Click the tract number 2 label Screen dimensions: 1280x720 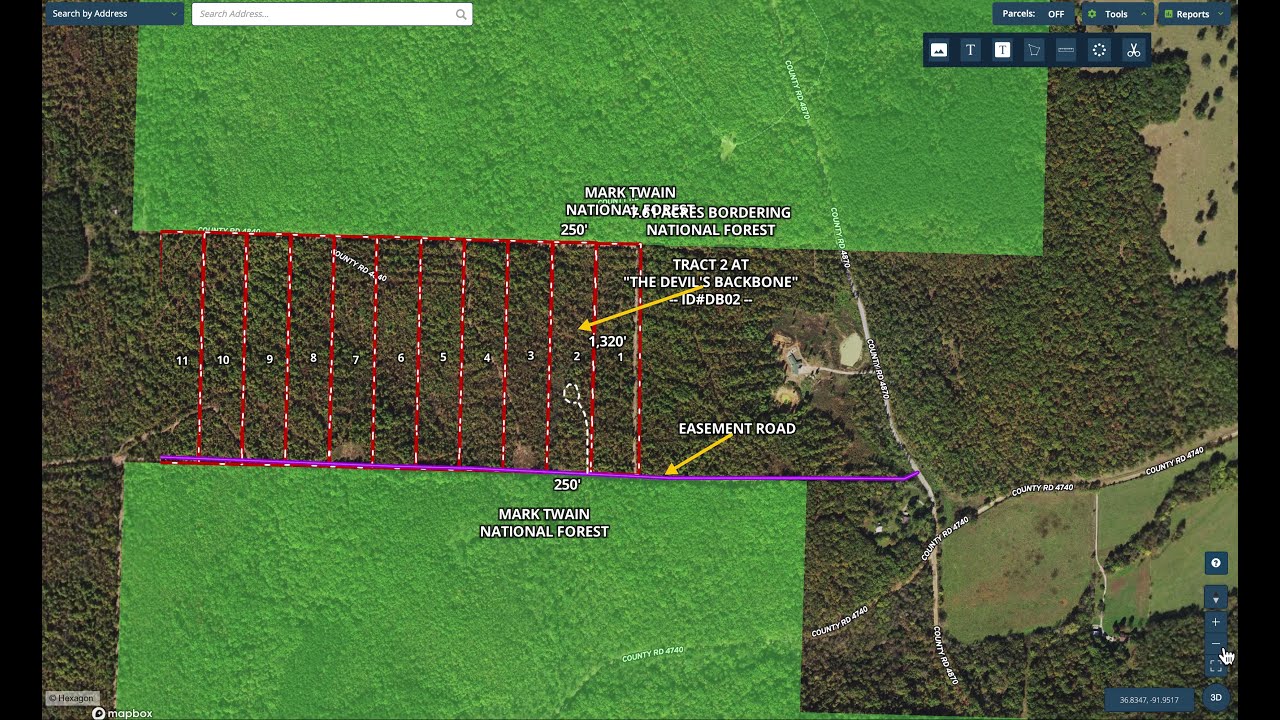576,356
